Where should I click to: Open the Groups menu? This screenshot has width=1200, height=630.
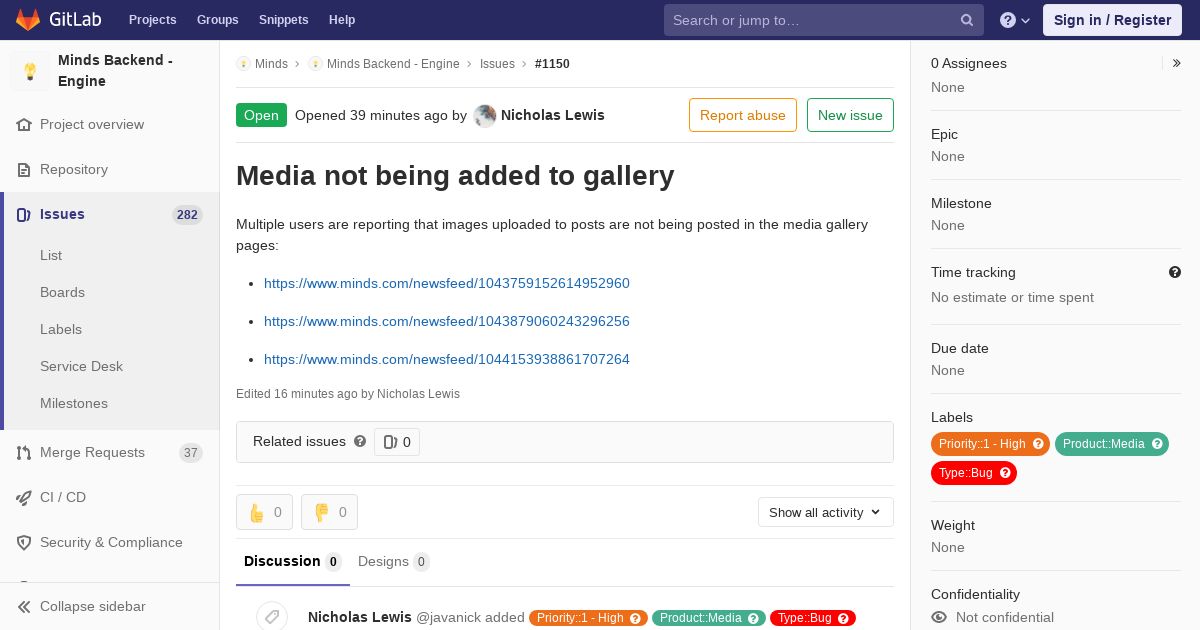coord(218,20)
